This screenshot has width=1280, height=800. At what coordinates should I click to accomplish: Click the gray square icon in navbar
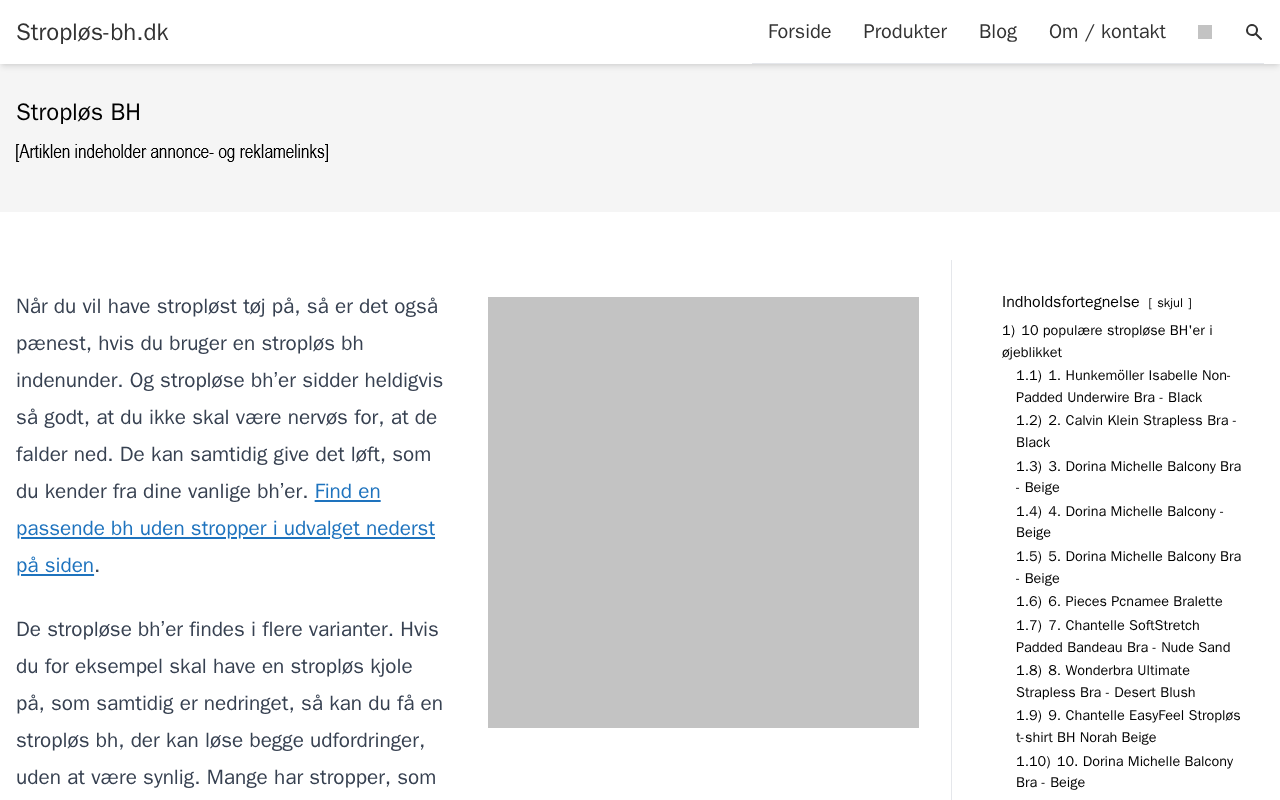tap(1205, 32)
